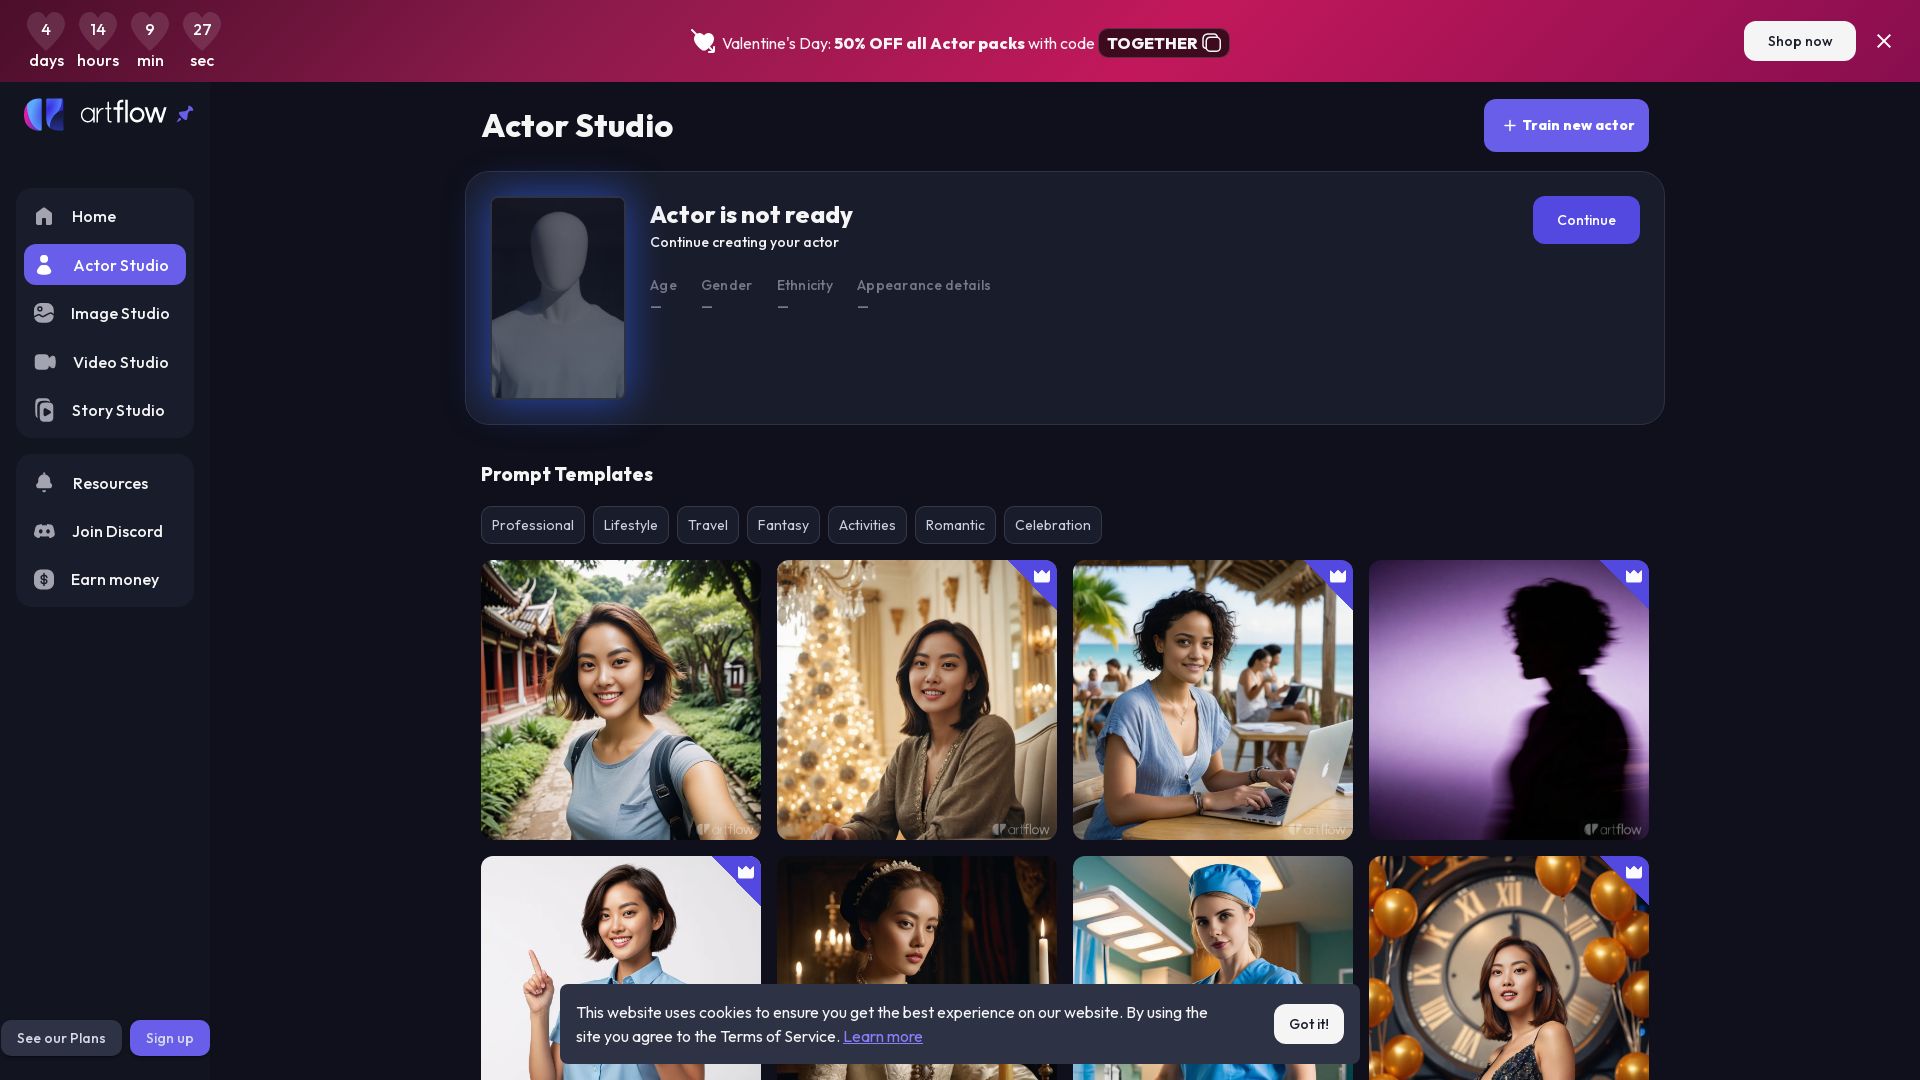This screenshot has height=1080, width=1920.
Task: Select the purple silhouette template thumbnail
Action: point(1508,700)
